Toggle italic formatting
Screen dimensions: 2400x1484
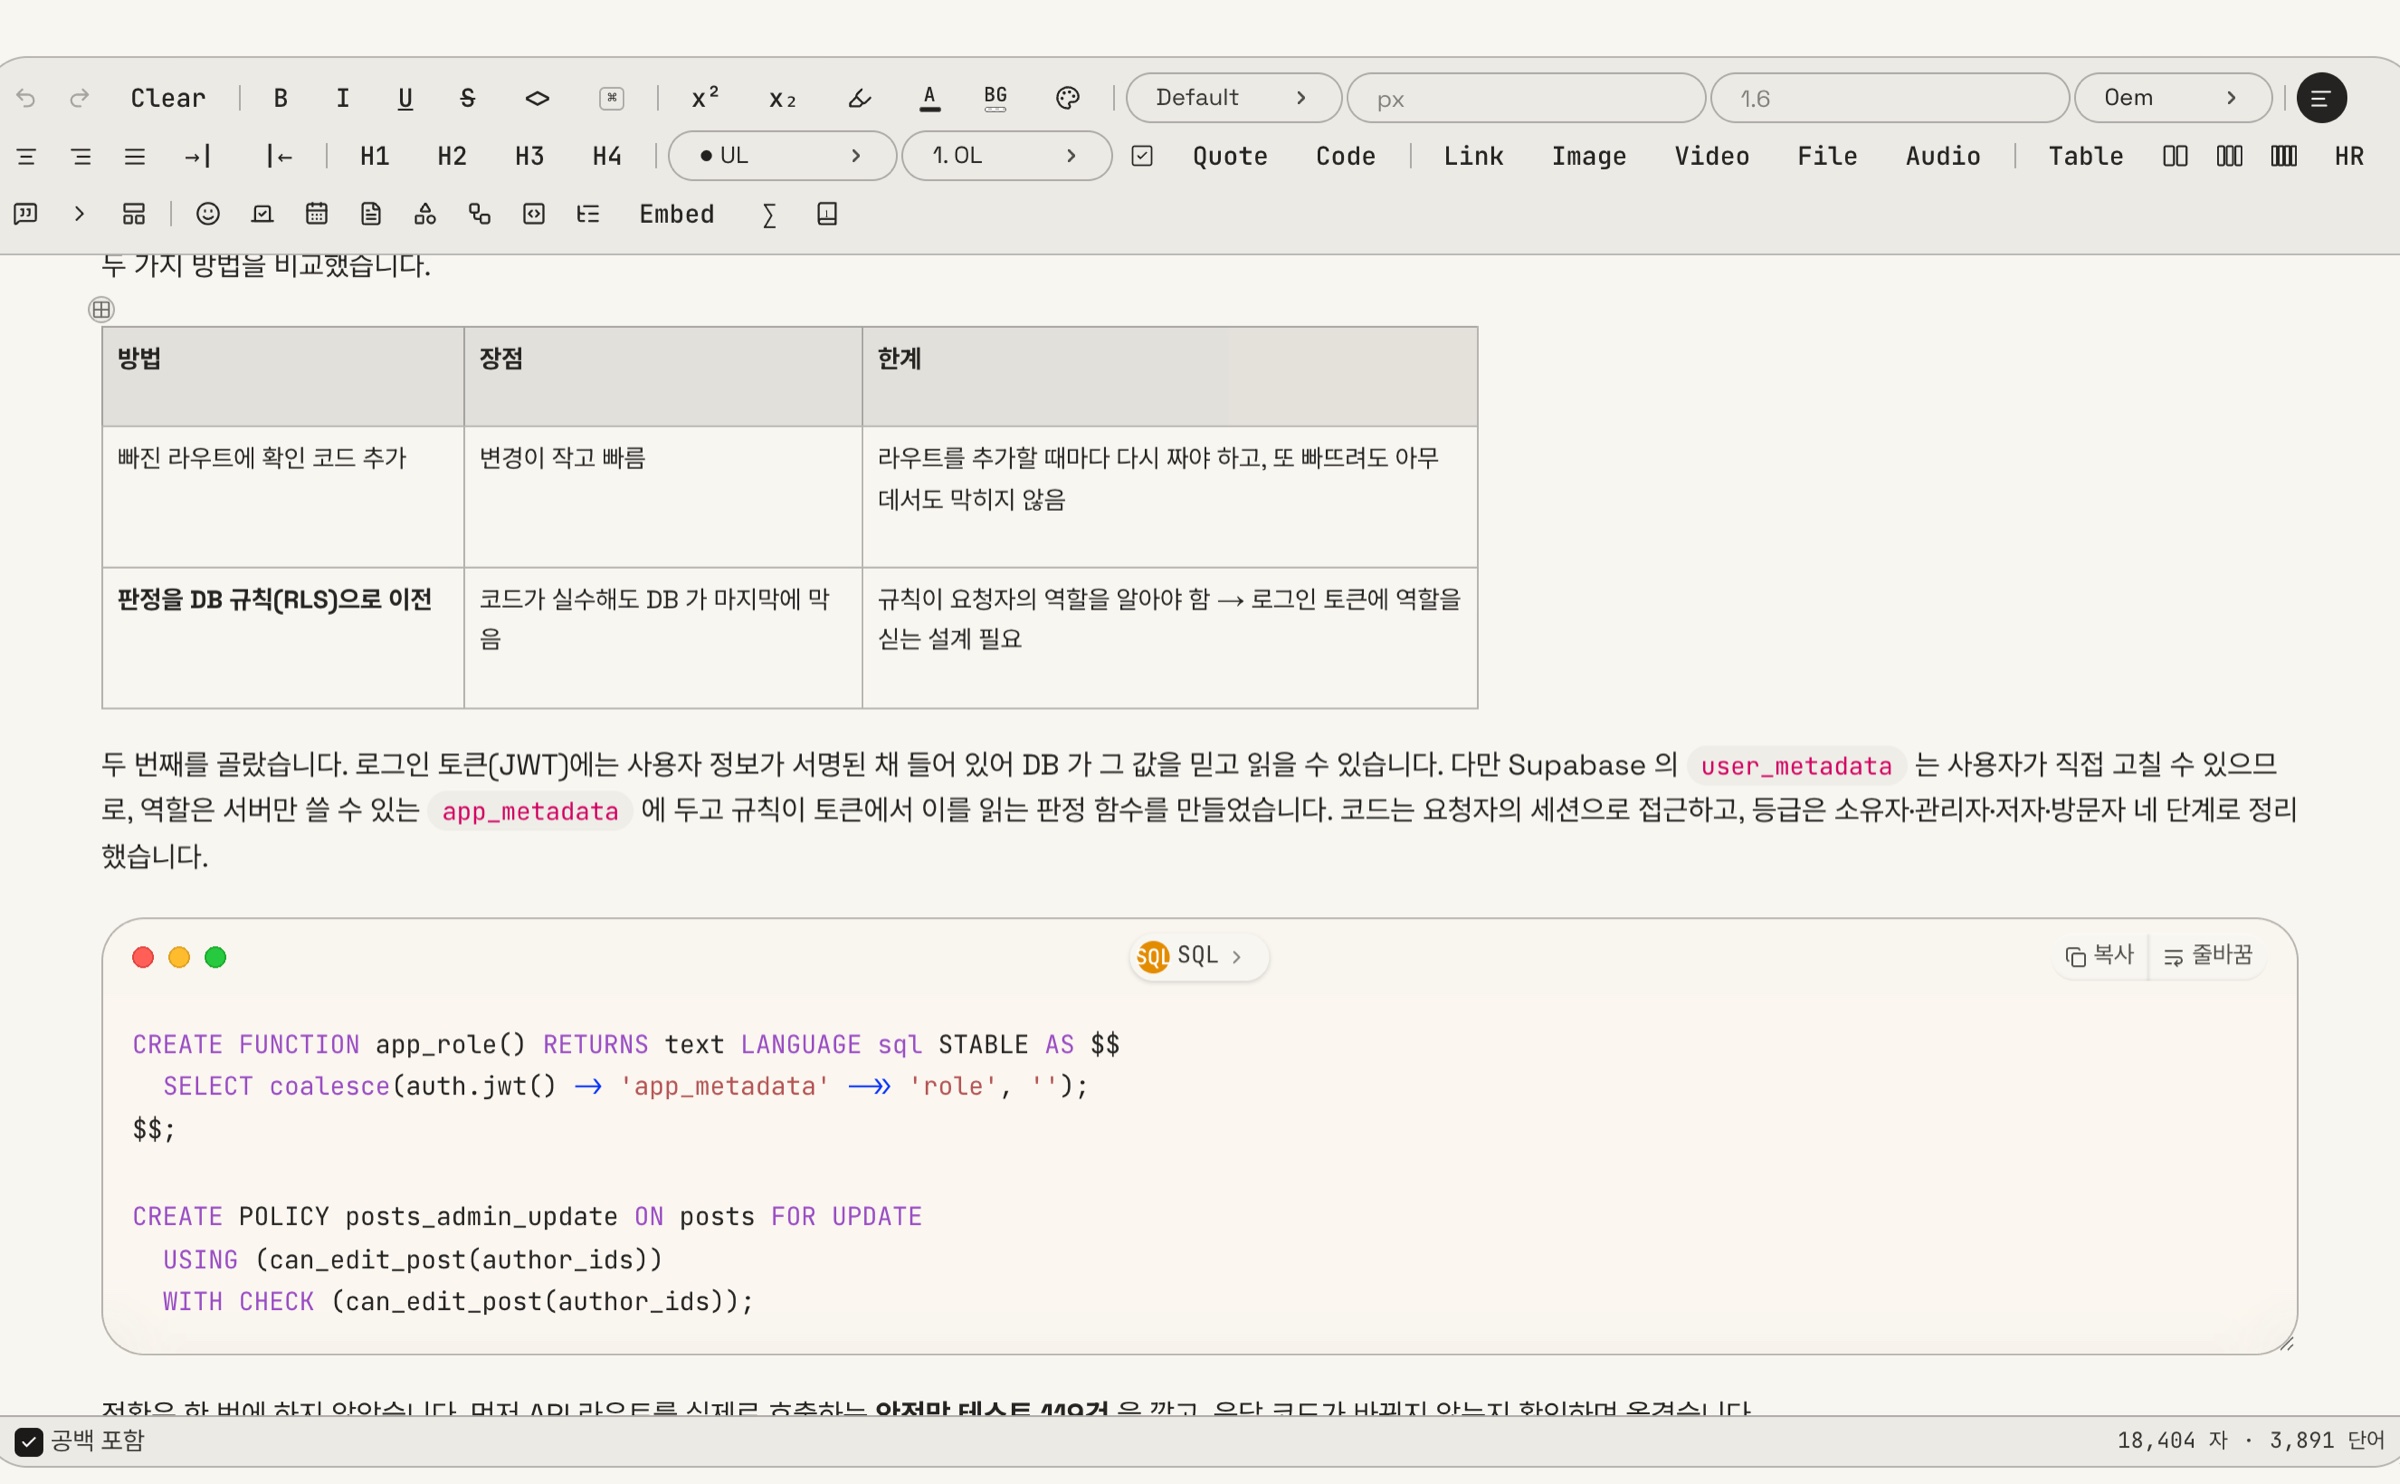coord(343,98)
